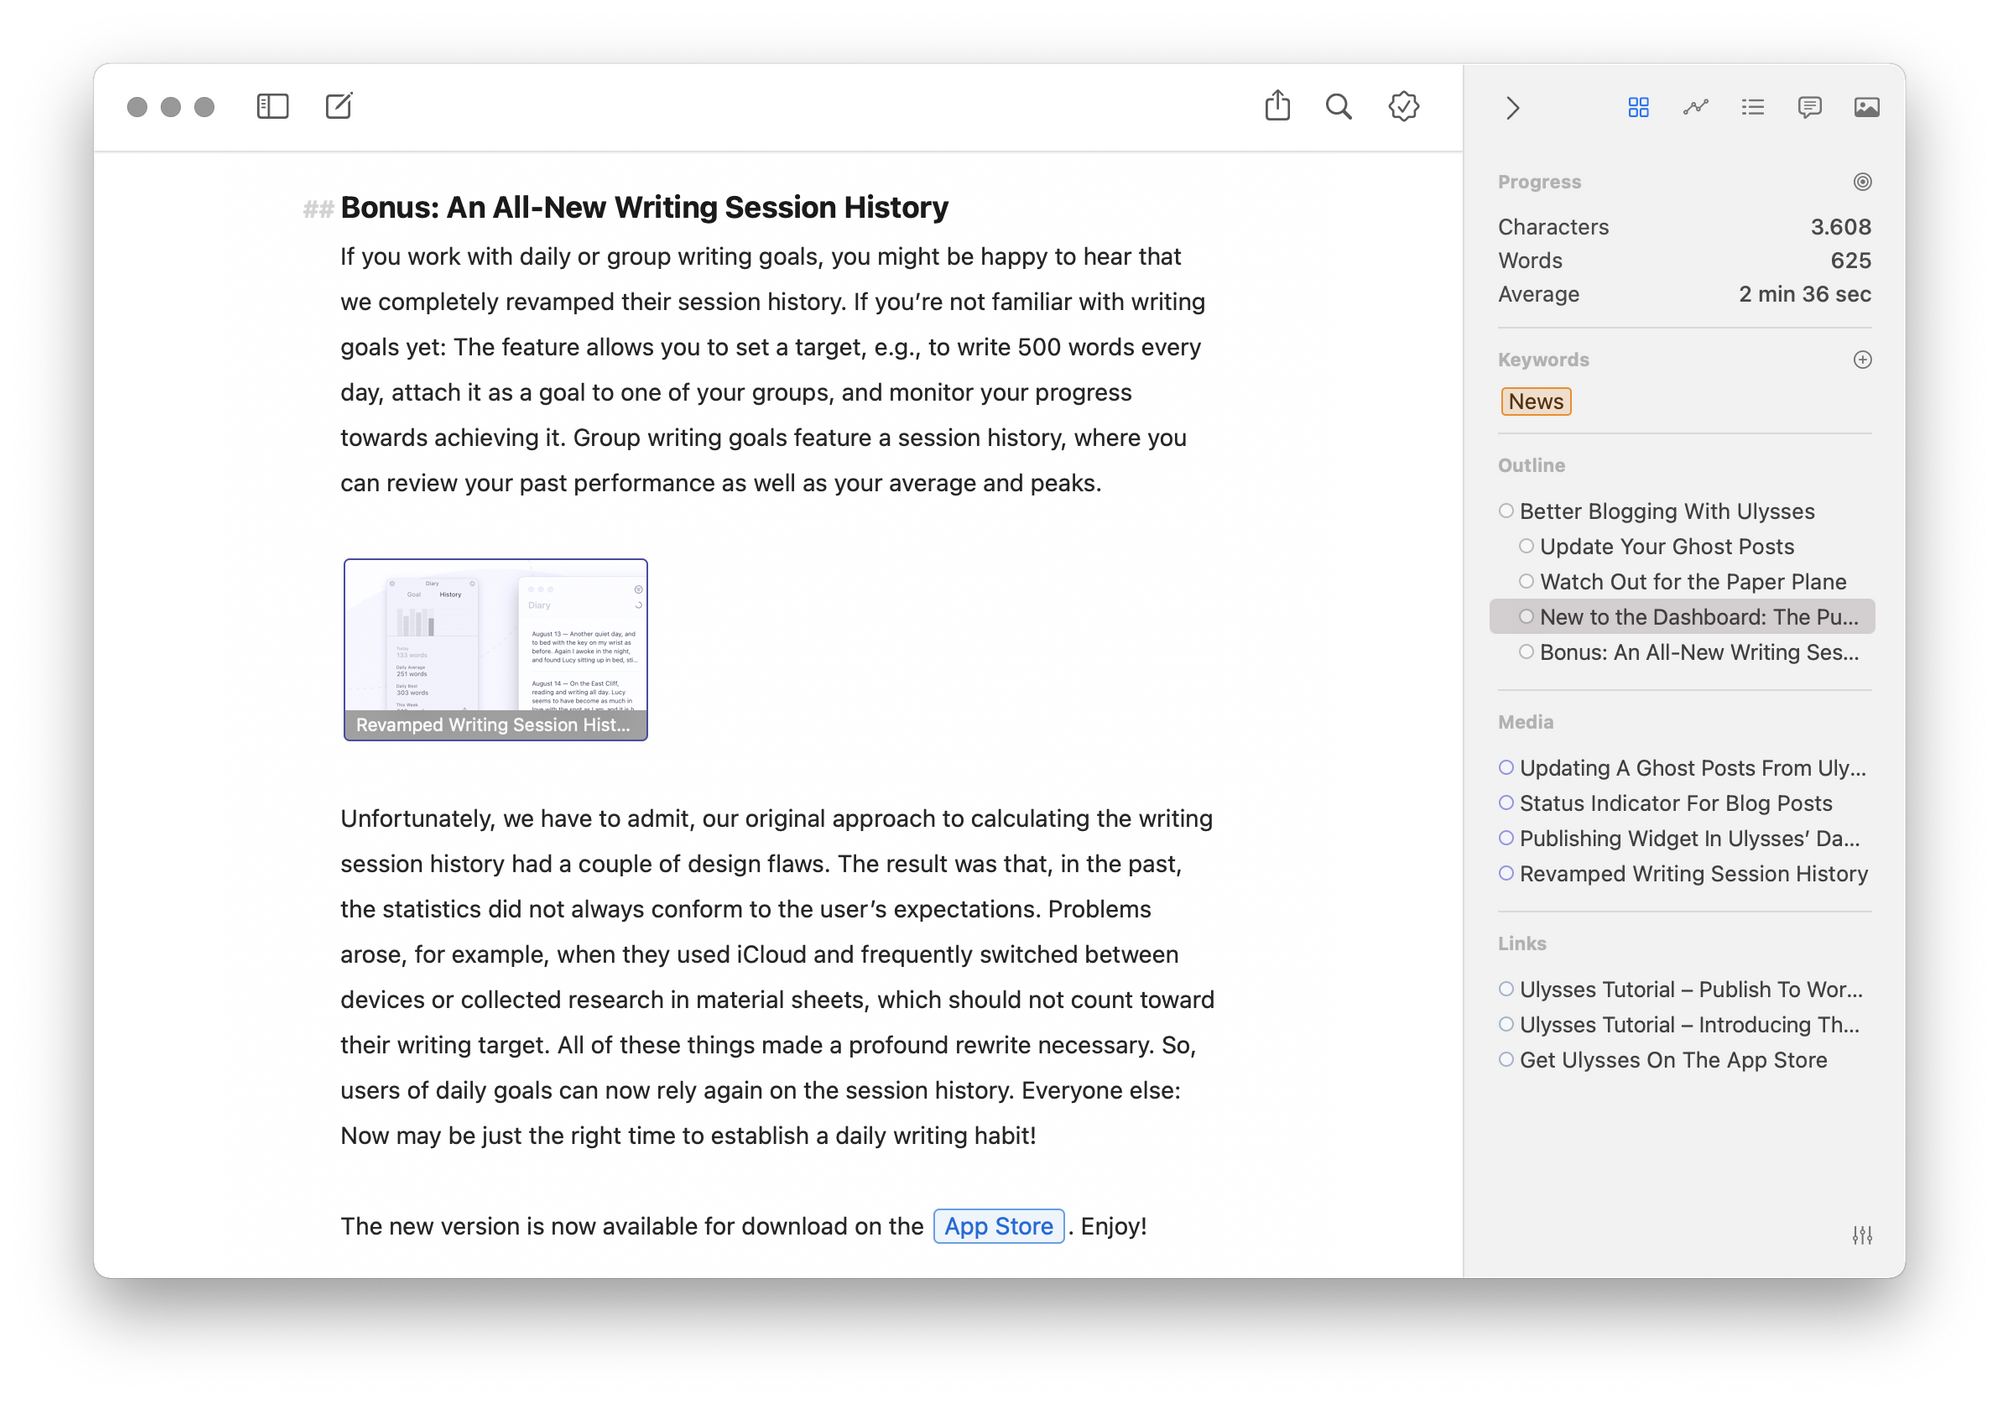Open Get Ulysses On The App Store link
2000x1403 pixels.
[x=1672, y=1060]
